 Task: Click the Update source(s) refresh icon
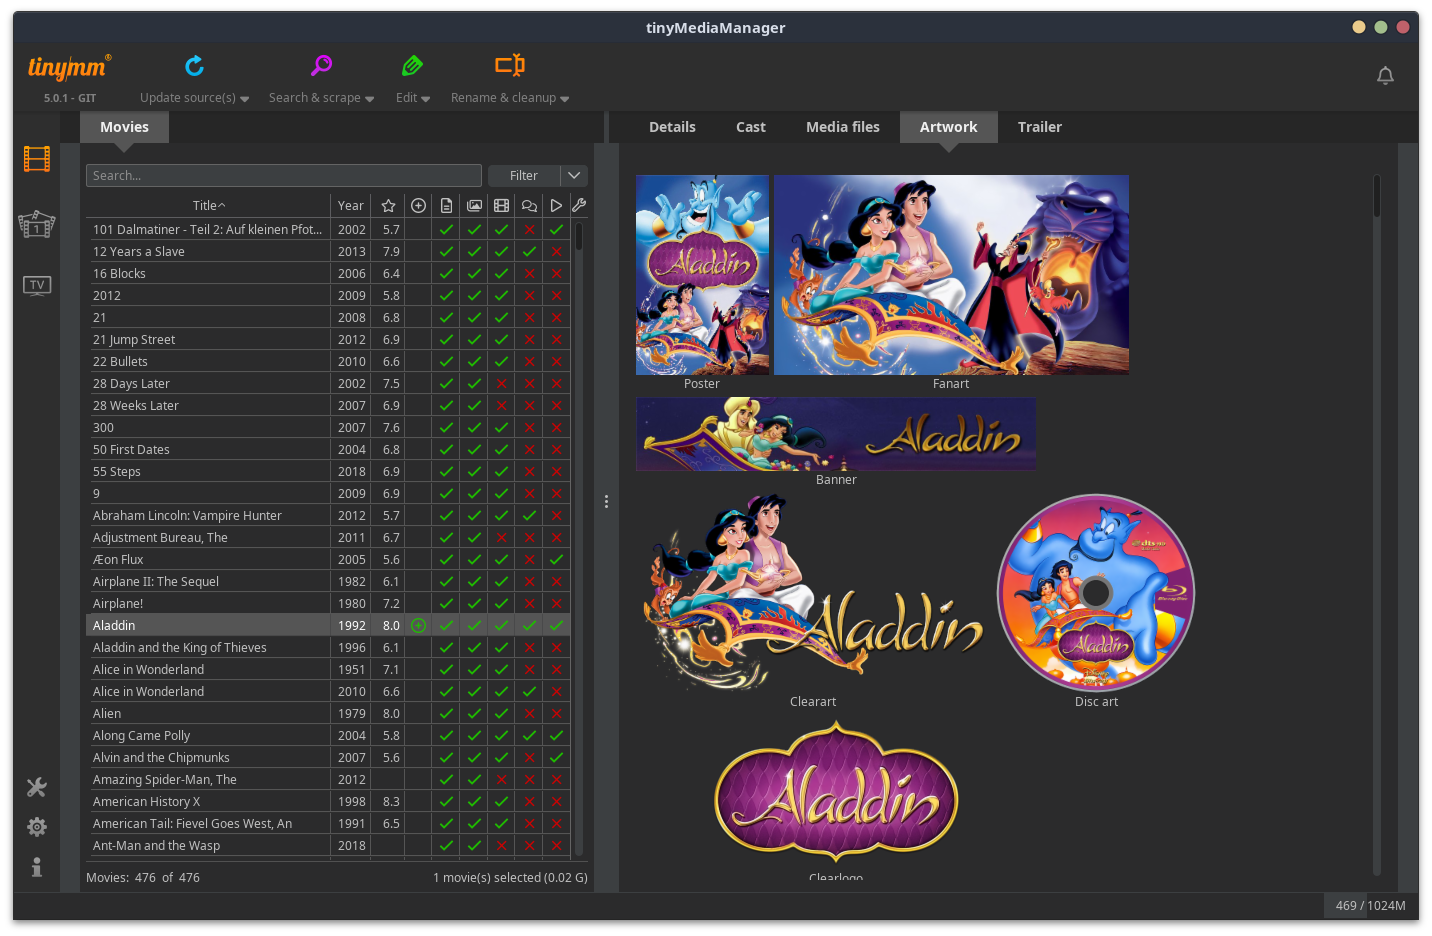[x=194, y=66]
